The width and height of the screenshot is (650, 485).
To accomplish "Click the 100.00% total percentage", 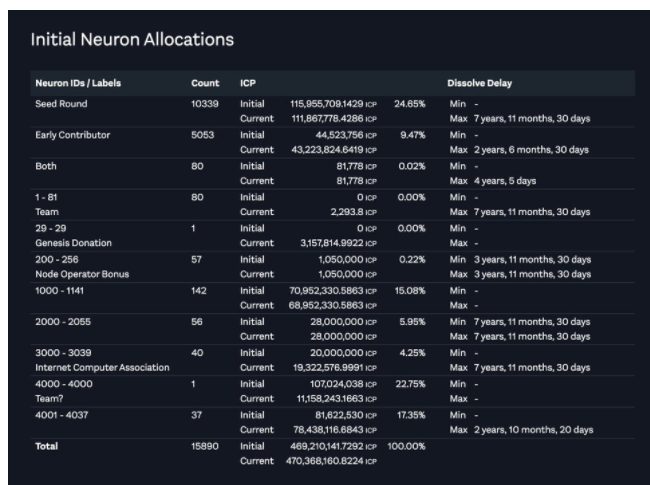I will point(406,446).
